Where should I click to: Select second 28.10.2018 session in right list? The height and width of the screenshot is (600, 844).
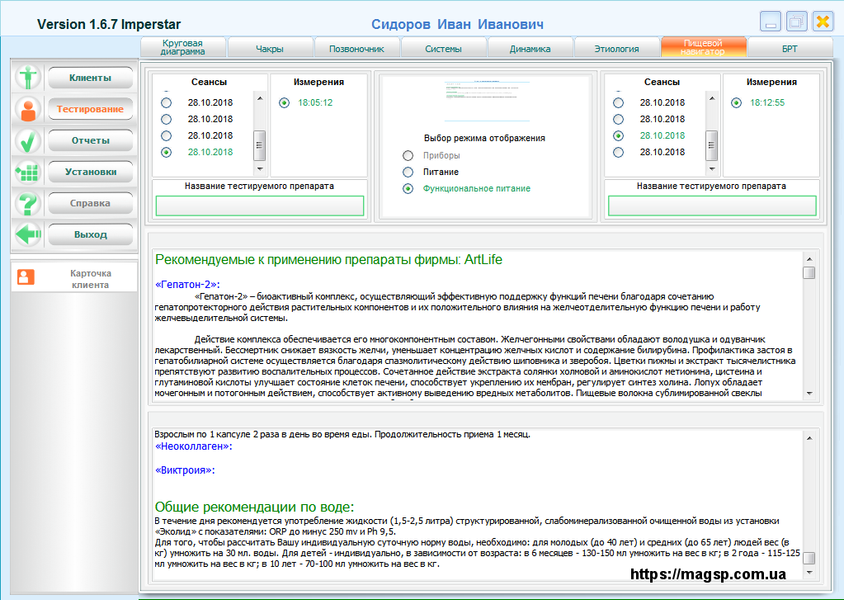pos(618,119)
